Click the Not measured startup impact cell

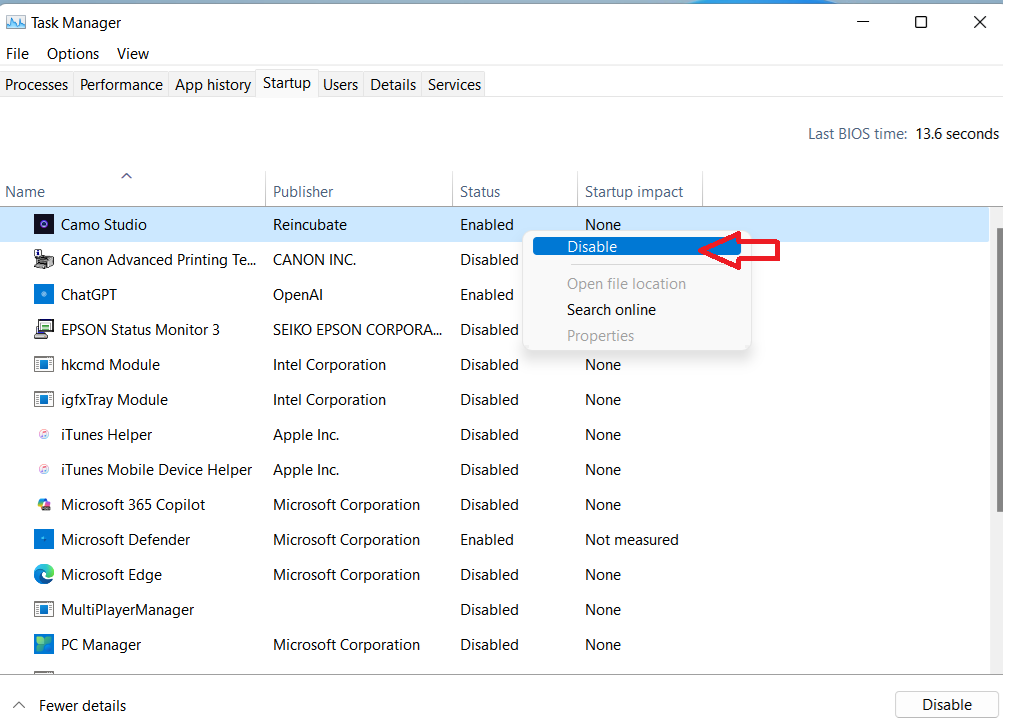tap(631, 539)
